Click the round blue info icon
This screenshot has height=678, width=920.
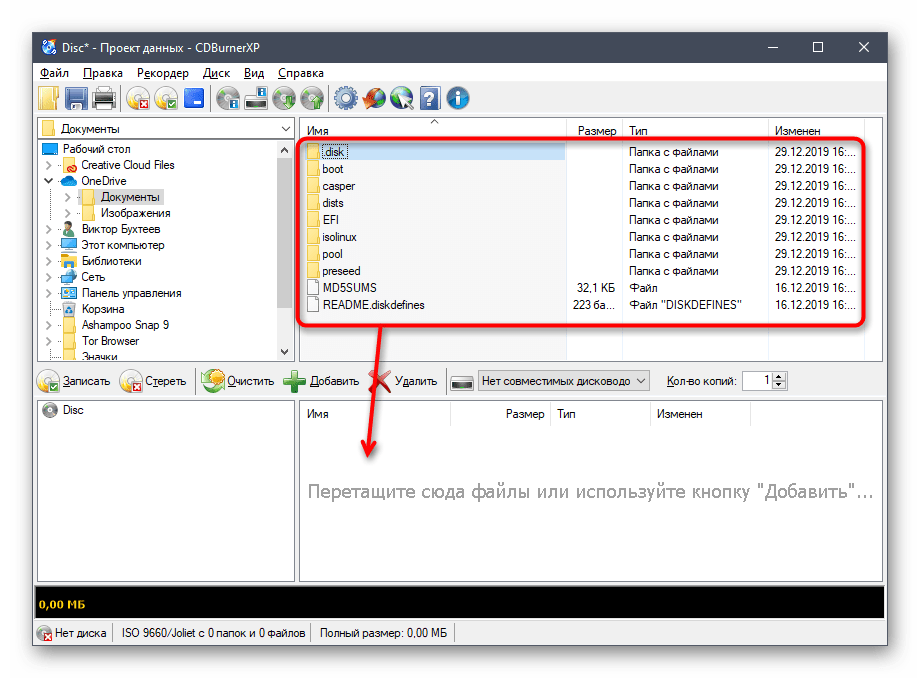(x=458, y=98)
